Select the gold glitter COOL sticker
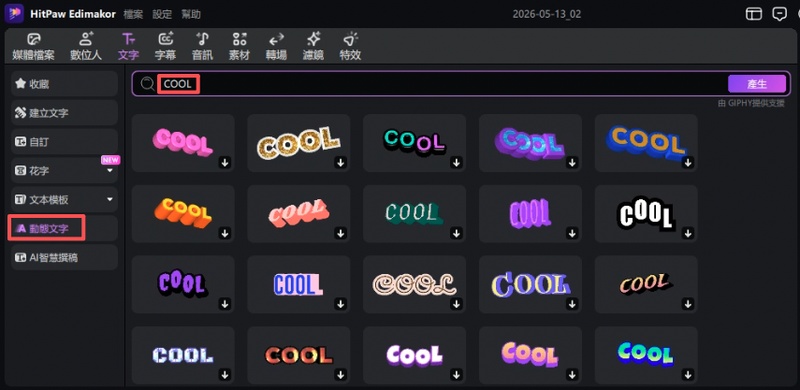This screenshot has width=800, height=390. pyautogui.click(x=298, y=143)
